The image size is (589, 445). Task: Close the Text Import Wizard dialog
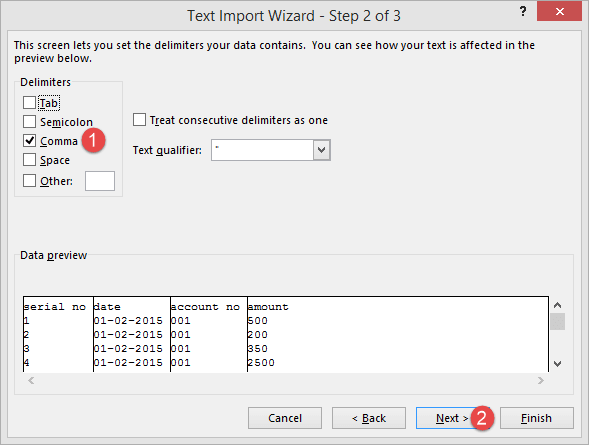tap(559, 11)
